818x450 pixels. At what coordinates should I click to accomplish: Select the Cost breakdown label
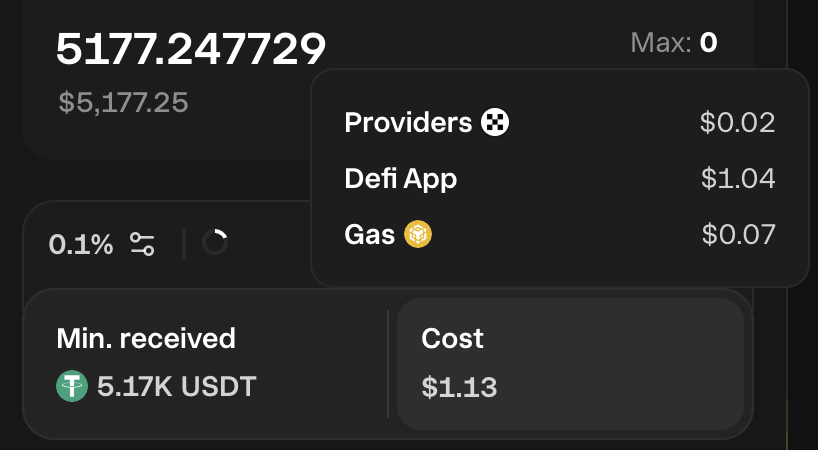coord(452,338)
